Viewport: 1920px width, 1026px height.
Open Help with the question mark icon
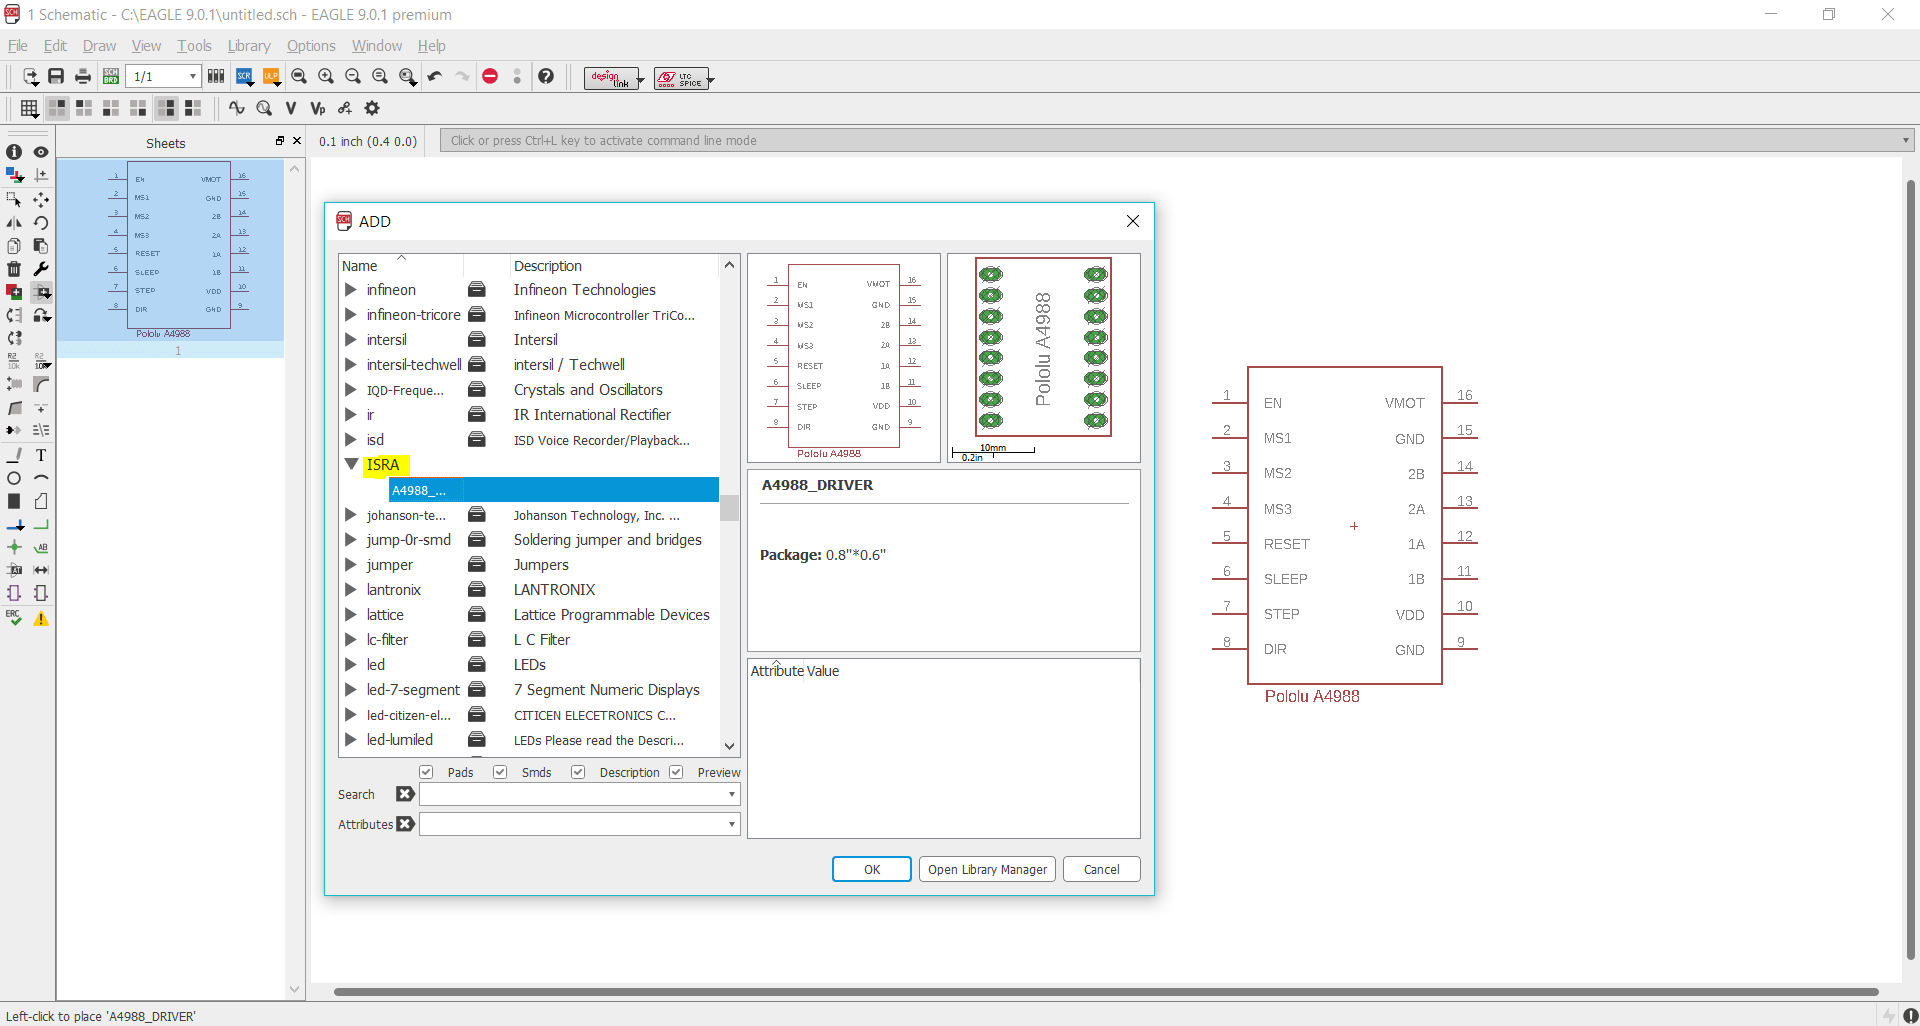(x=546, y=76)
